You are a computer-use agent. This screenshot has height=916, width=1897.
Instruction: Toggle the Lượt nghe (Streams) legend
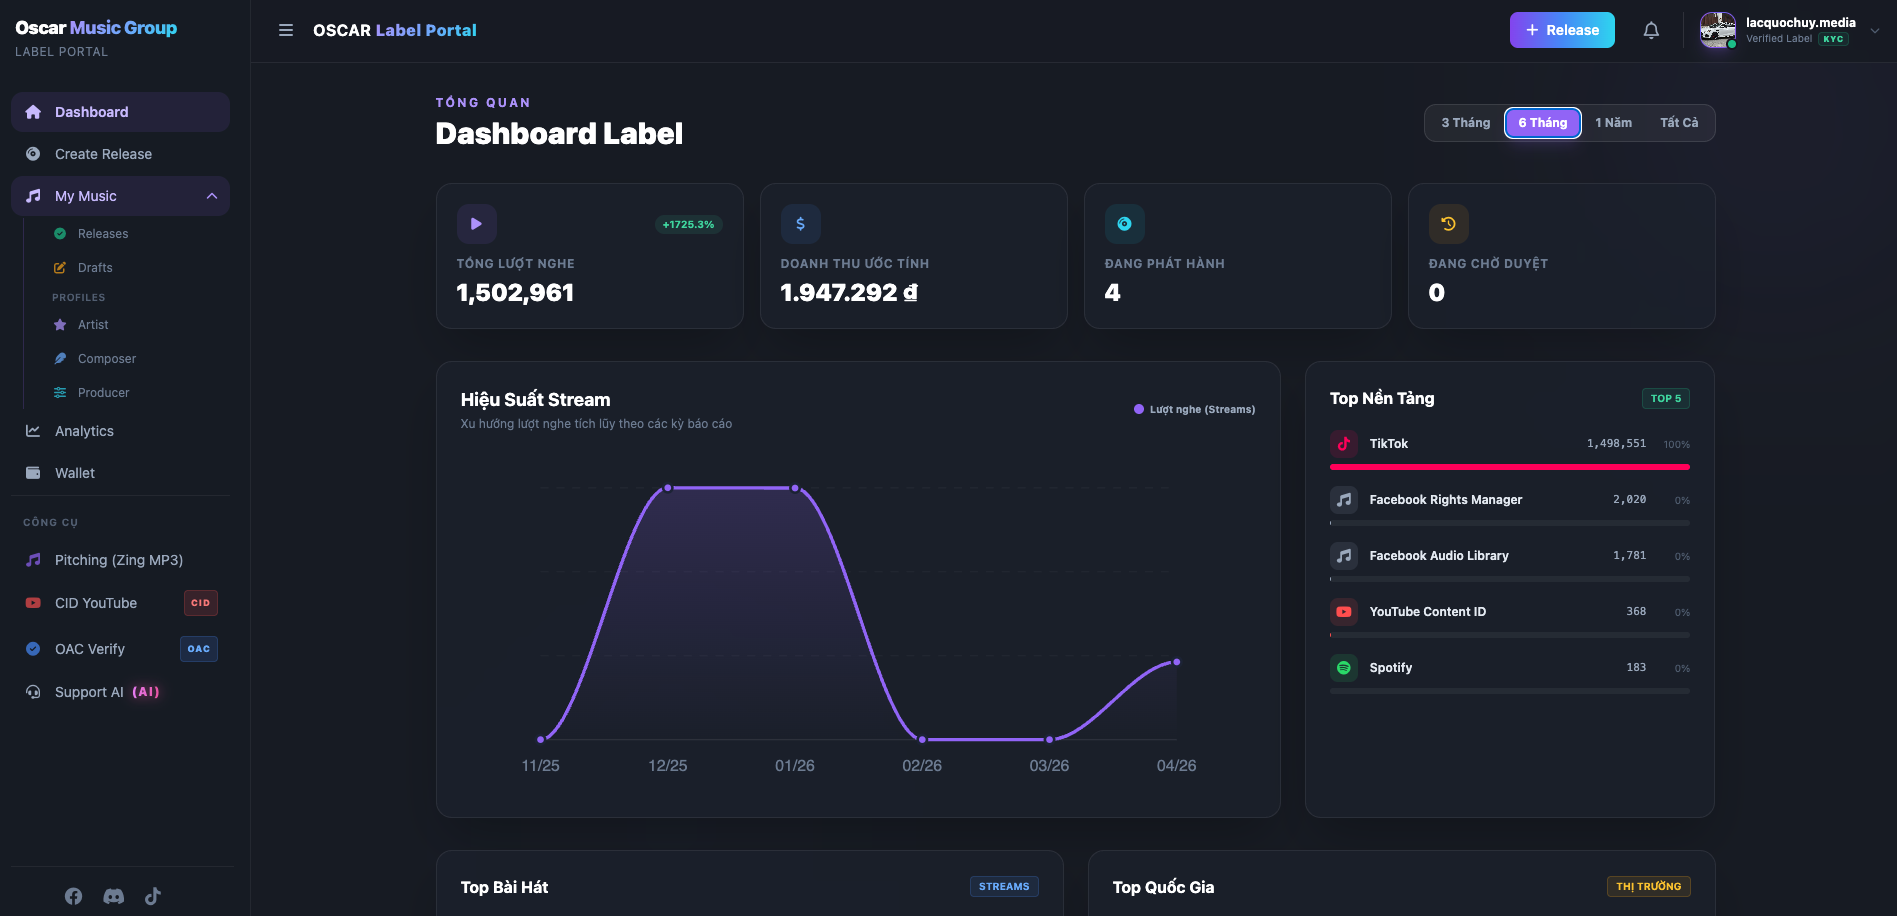point(1194,409)
